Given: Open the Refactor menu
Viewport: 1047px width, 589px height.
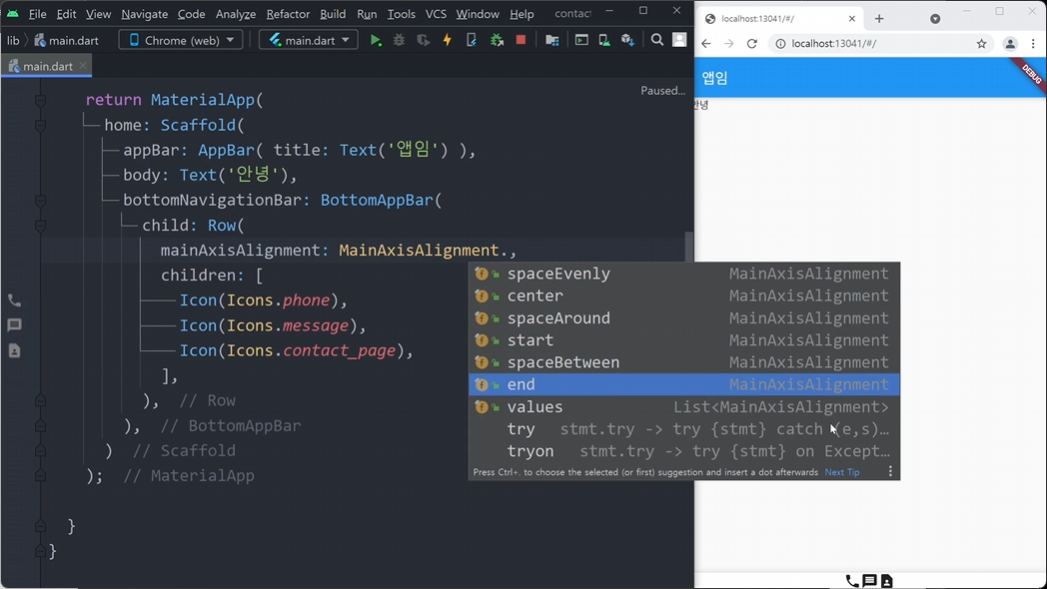Looking at the screenshot, I should point(288,14).
